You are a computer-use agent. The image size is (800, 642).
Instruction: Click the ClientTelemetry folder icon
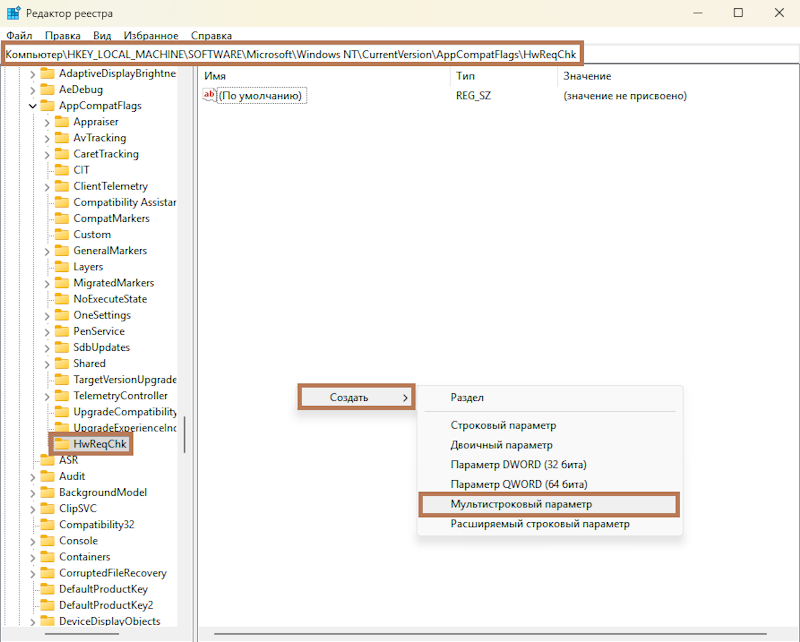(62, 186)
